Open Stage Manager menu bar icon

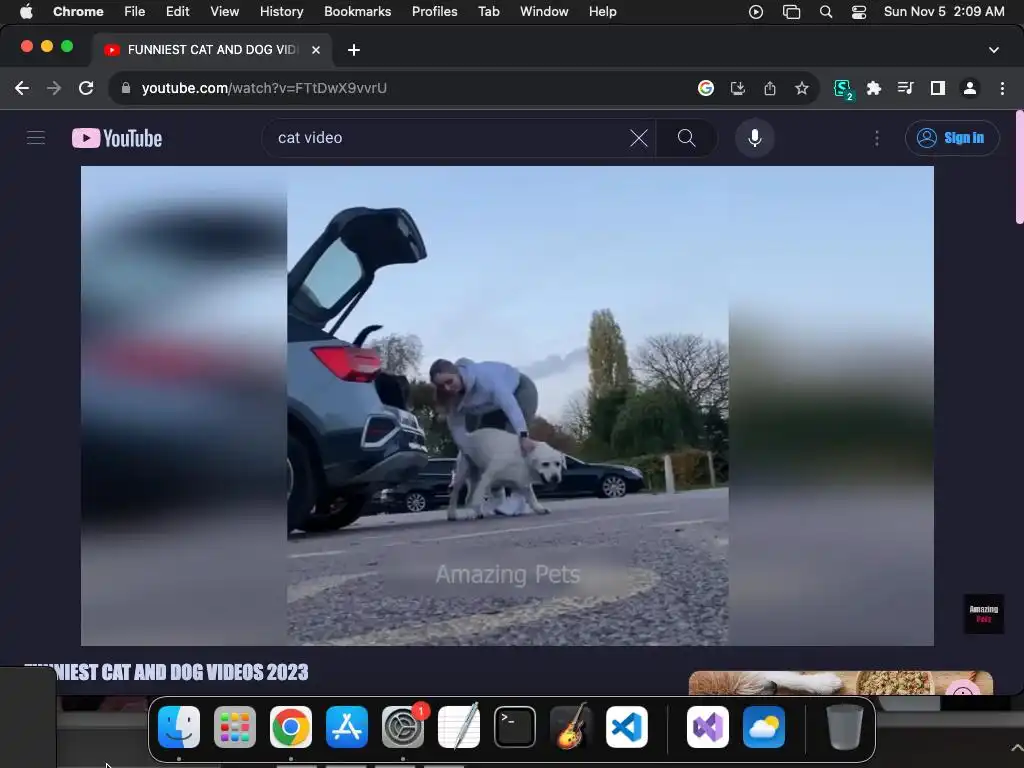[791, 12]
